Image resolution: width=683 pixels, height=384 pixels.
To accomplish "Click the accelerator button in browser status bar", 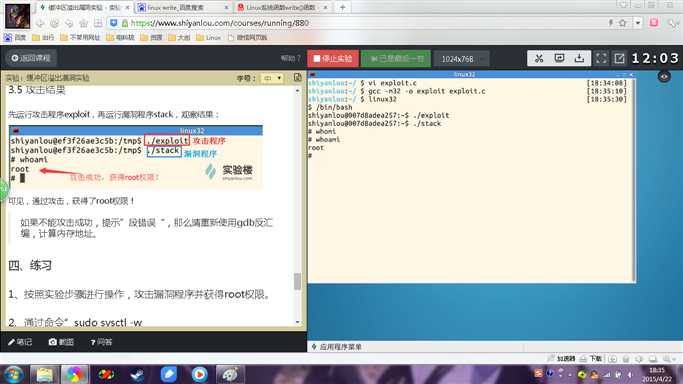I will point(561,359).
